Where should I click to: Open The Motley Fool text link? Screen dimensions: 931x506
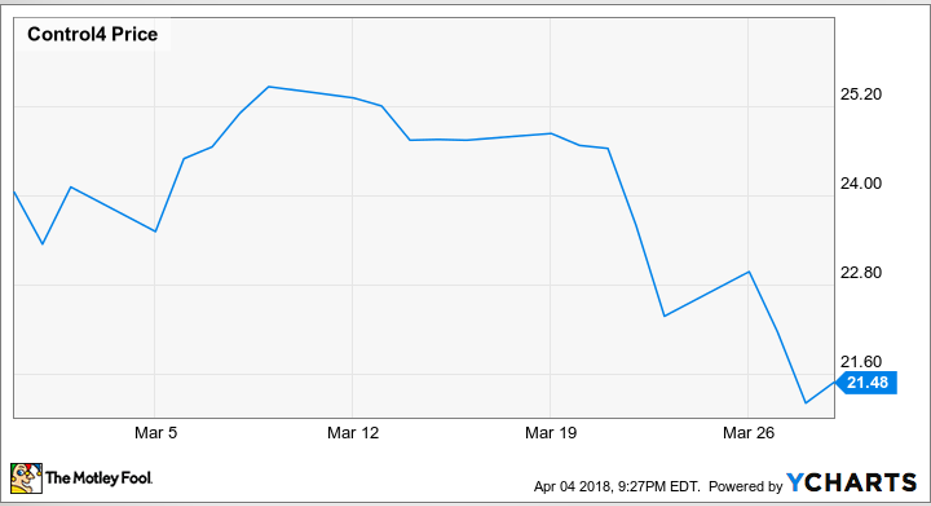coord(98,479)
